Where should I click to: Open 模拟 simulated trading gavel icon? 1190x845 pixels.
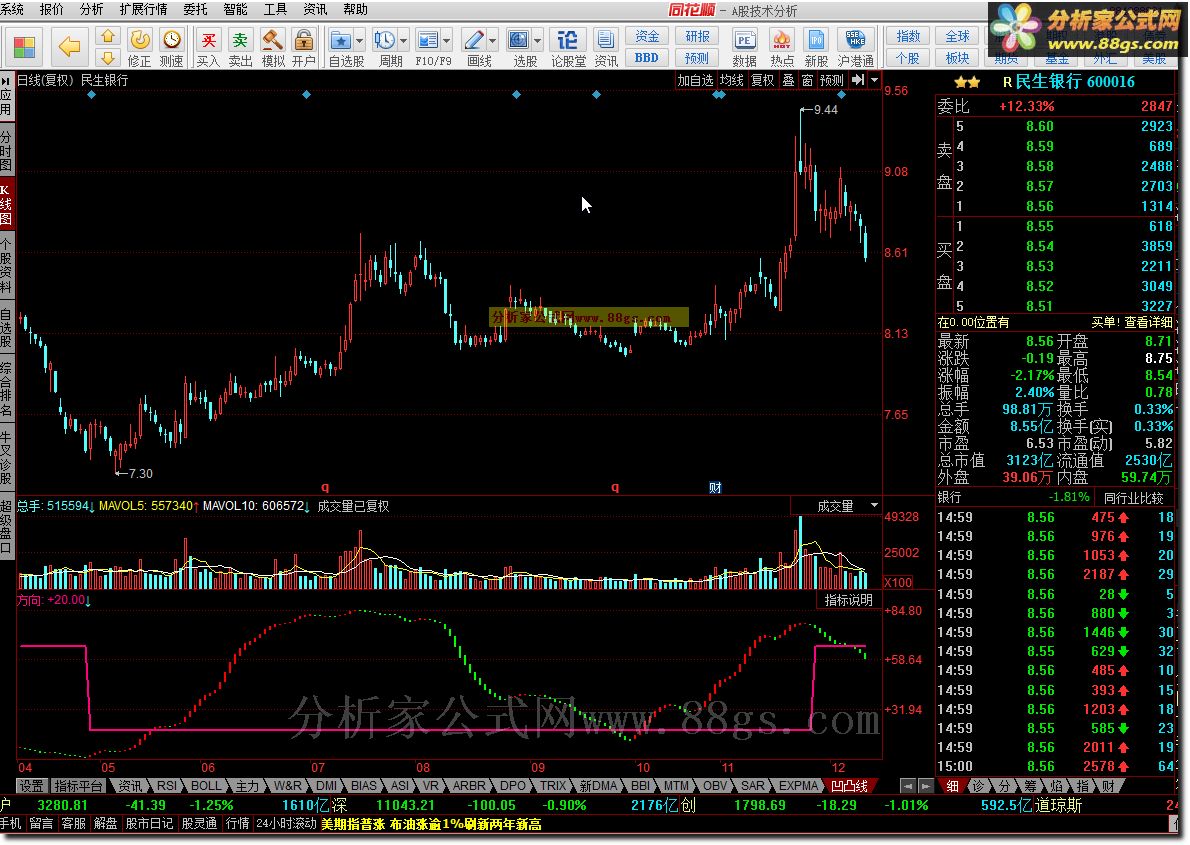272,48
